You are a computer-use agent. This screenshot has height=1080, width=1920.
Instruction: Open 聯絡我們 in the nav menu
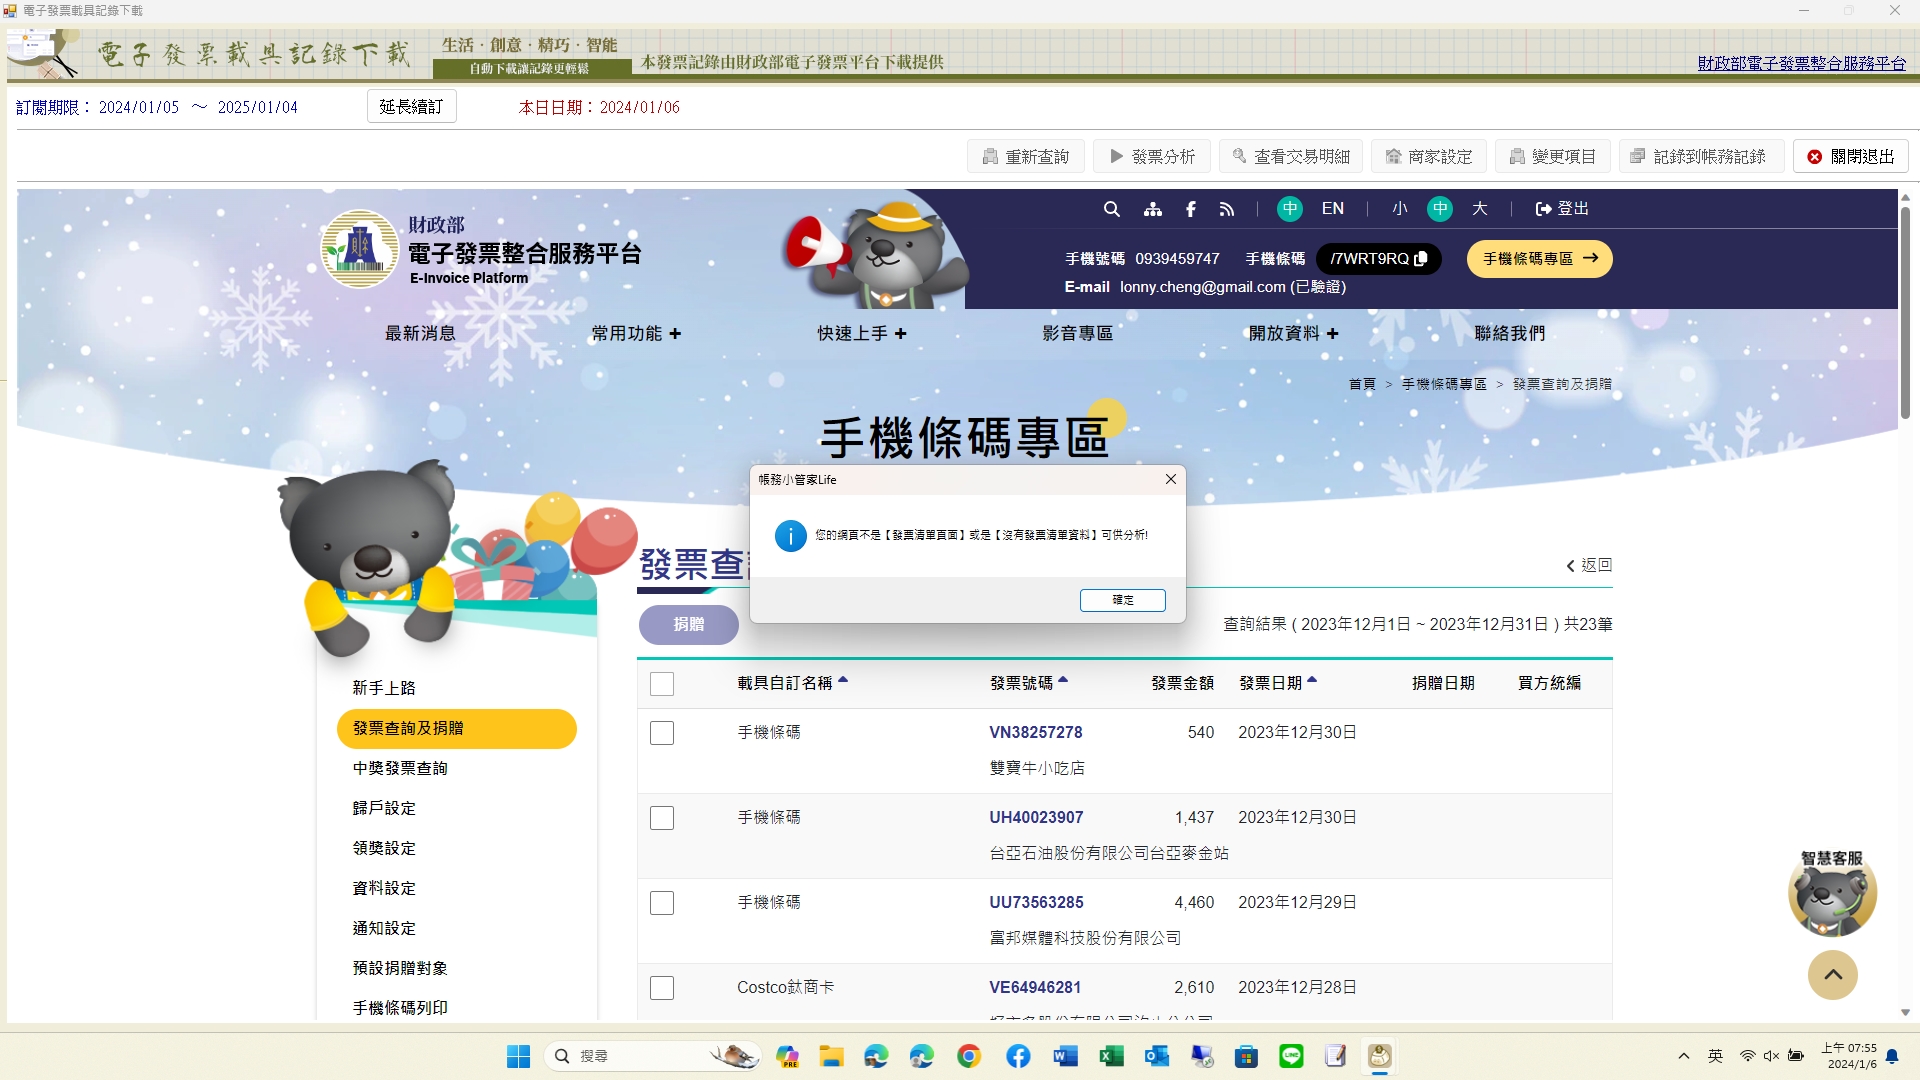click(x=1510, y=334)
